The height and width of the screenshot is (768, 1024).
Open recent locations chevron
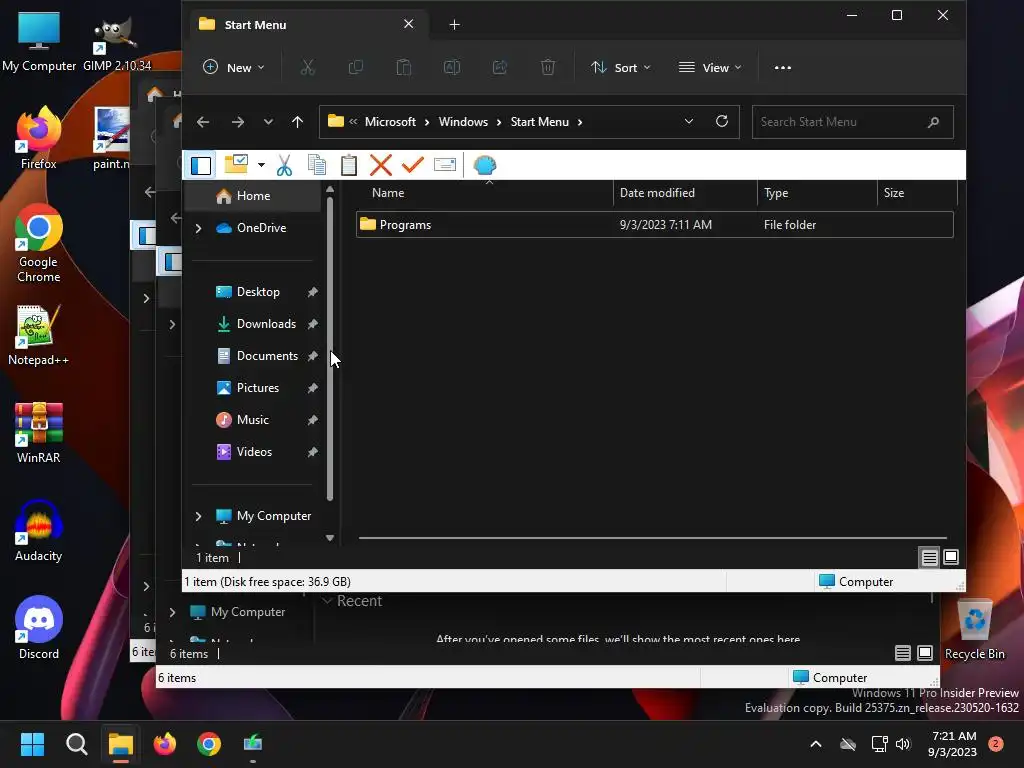(x=268, y=122)
